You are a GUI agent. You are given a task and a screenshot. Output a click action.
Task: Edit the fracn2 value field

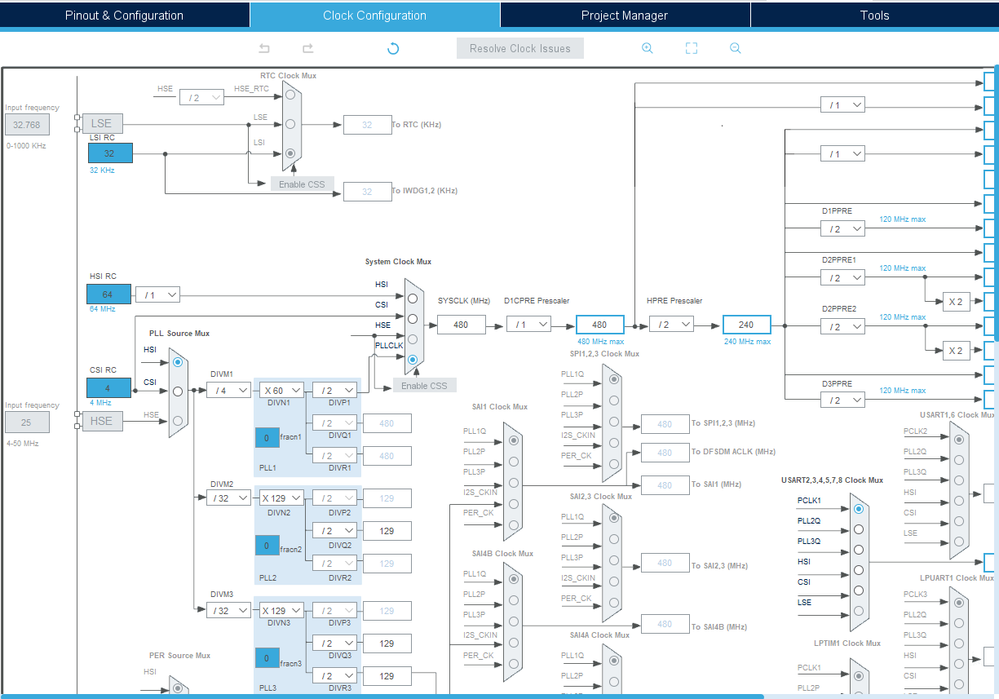(267, 545)
